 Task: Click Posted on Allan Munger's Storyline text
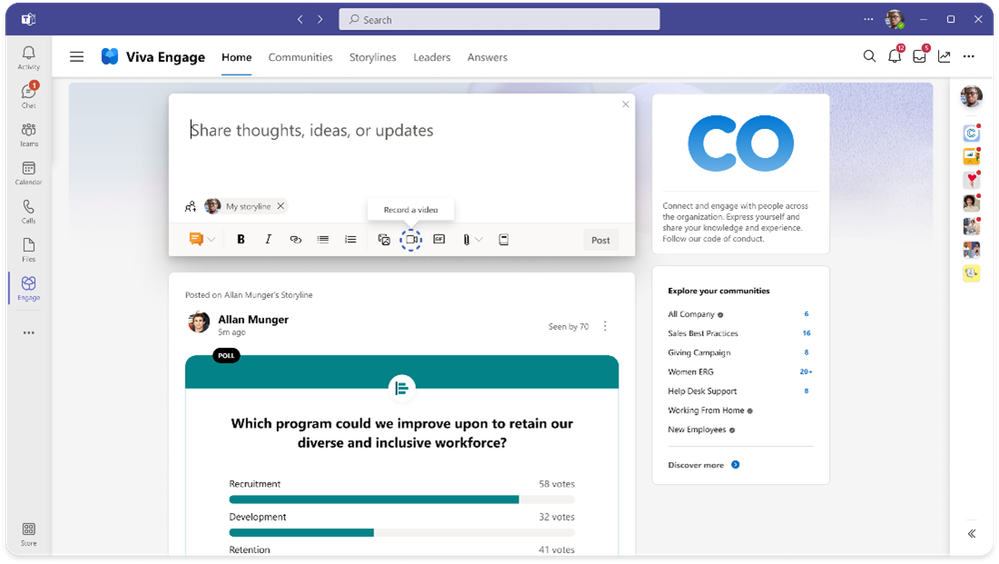point(248,295)
